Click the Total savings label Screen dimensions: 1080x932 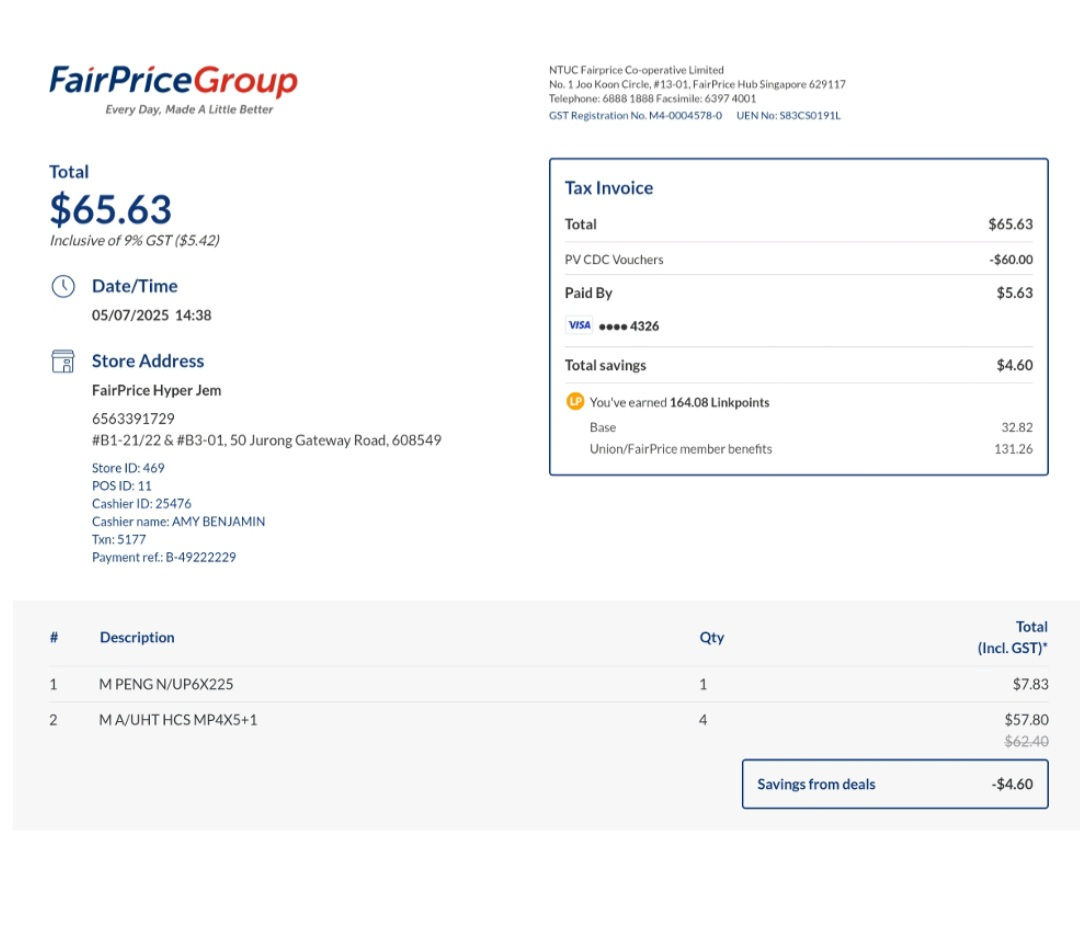pyautogui.click(x=605, y=365)
